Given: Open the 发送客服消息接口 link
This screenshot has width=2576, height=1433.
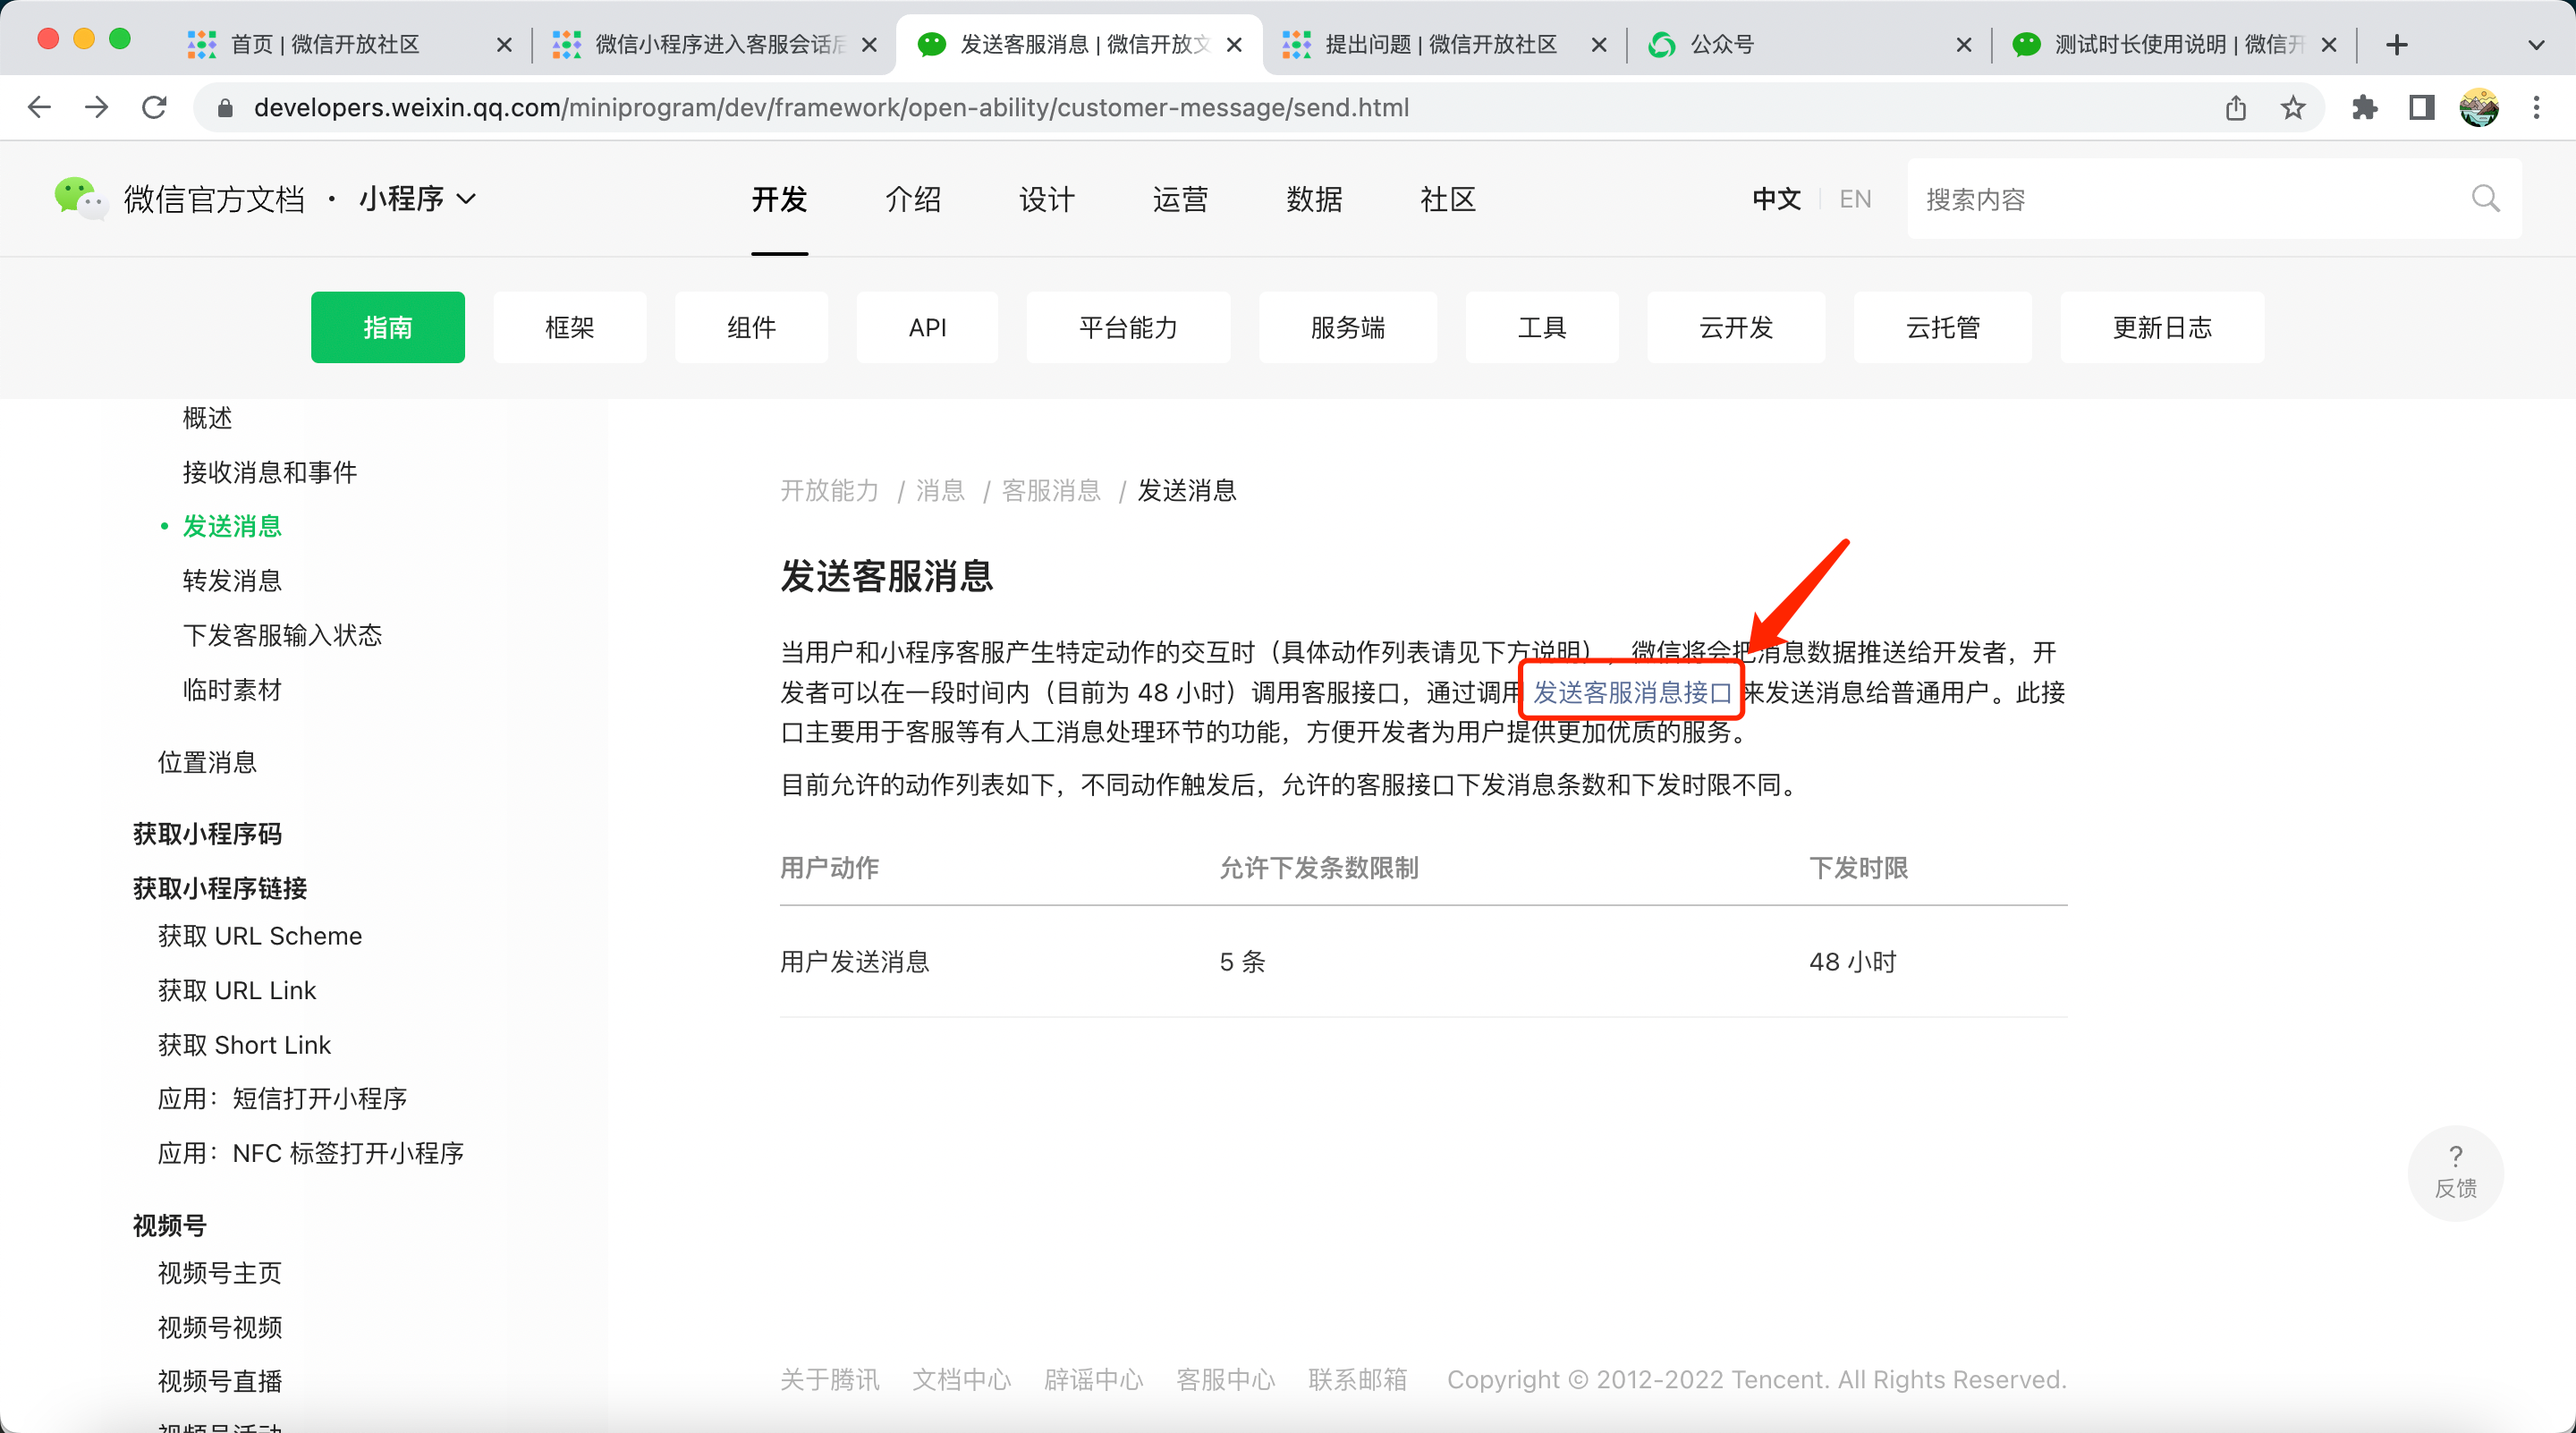Looking at the screenshot, I should point(1632,692).
